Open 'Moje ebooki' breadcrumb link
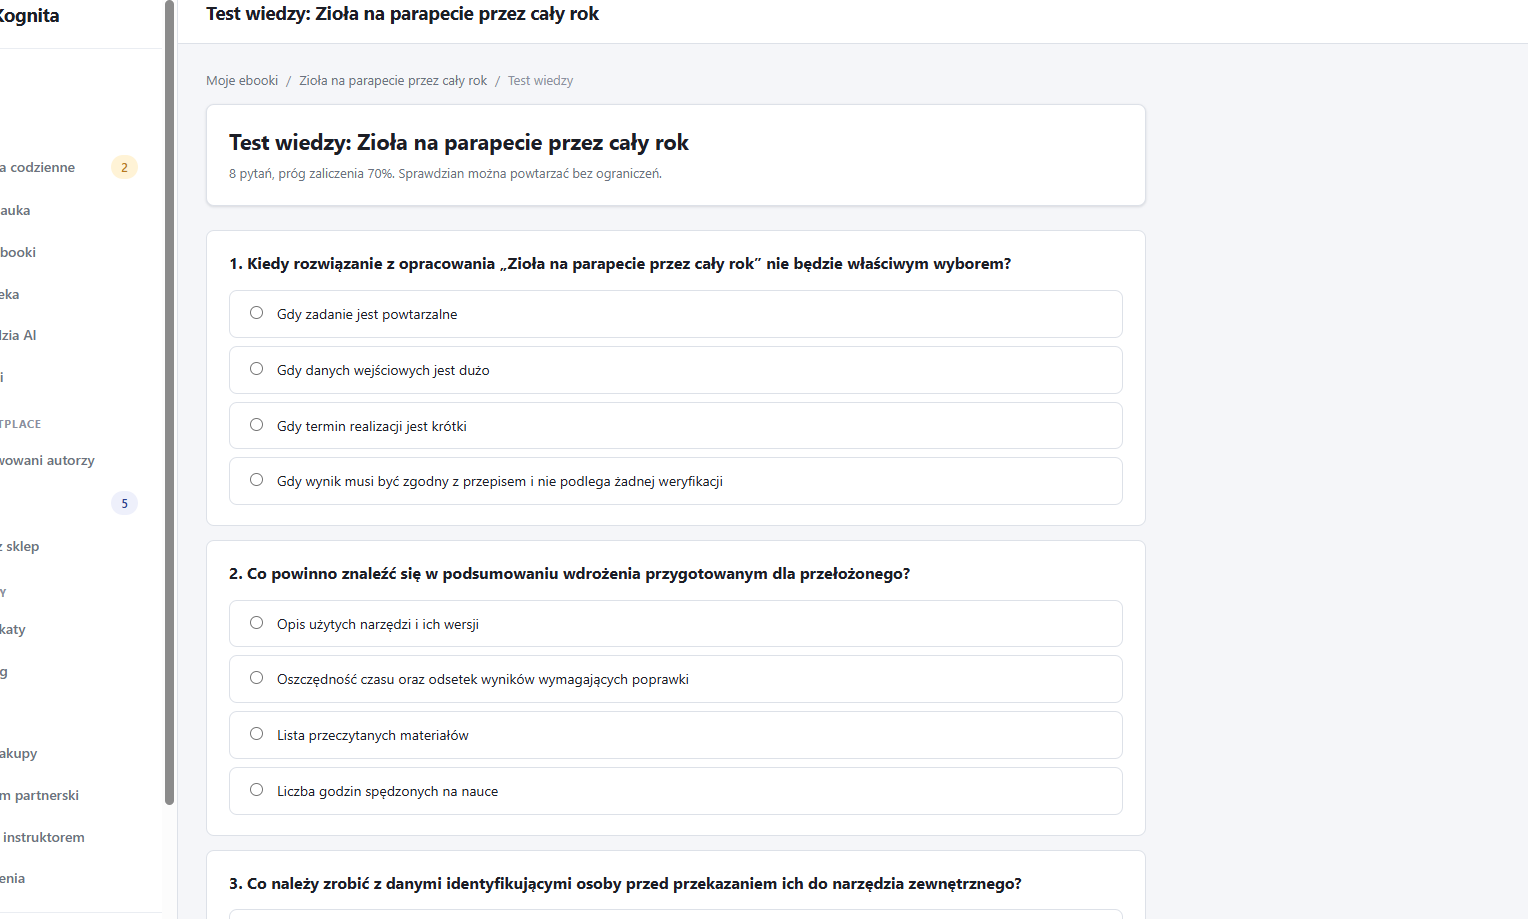Viewport: 1528px width, 919px height. click(x=242, y=81)
